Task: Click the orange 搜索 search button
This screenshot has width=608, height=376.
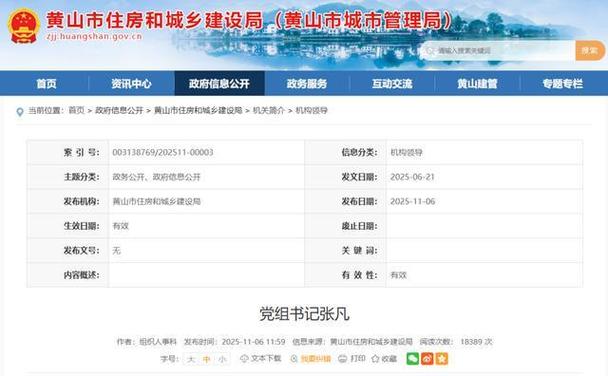Action: tap(590, 50)
